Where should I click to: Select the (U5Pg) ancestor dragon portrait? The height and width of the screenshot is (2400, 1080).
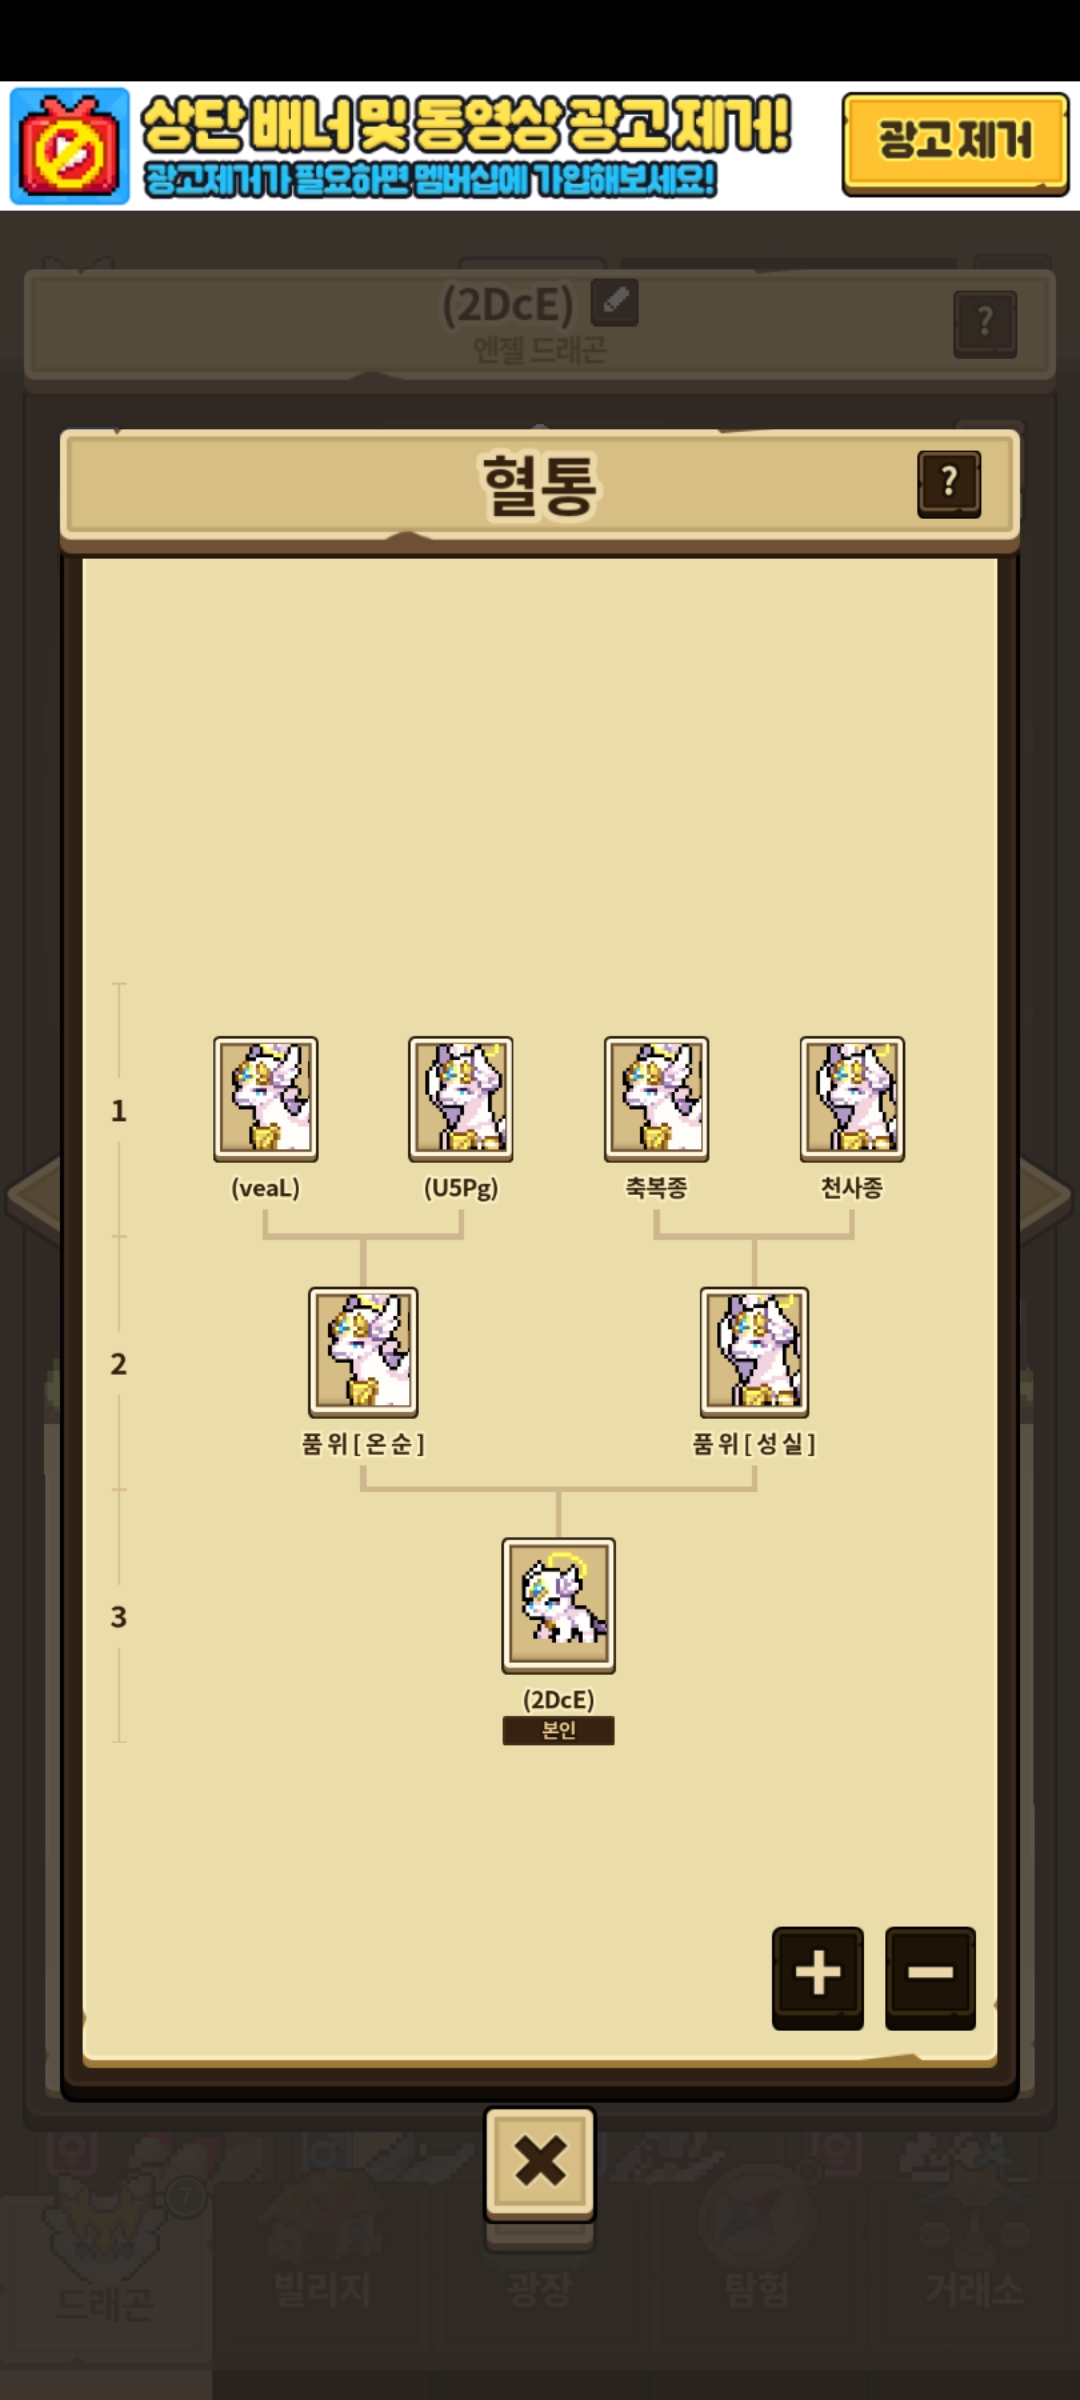(461, 1099)
